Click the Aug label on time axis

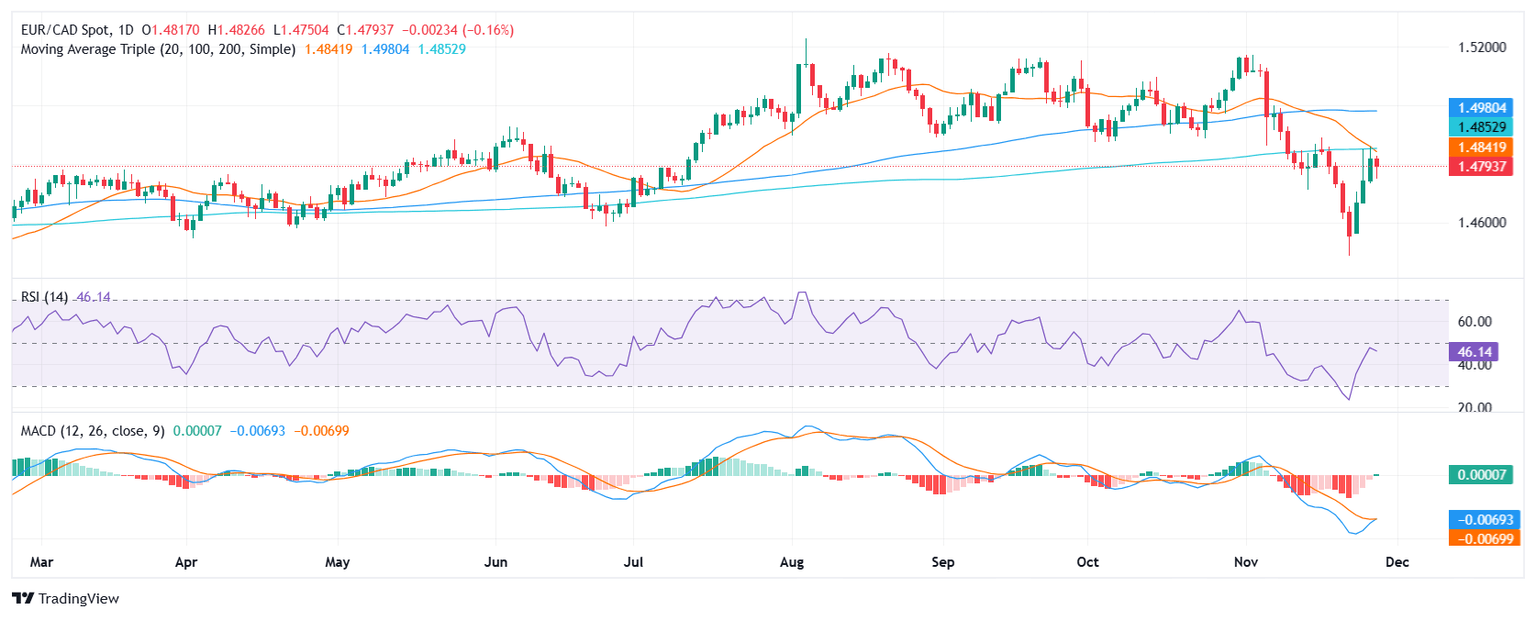[792, 562]
